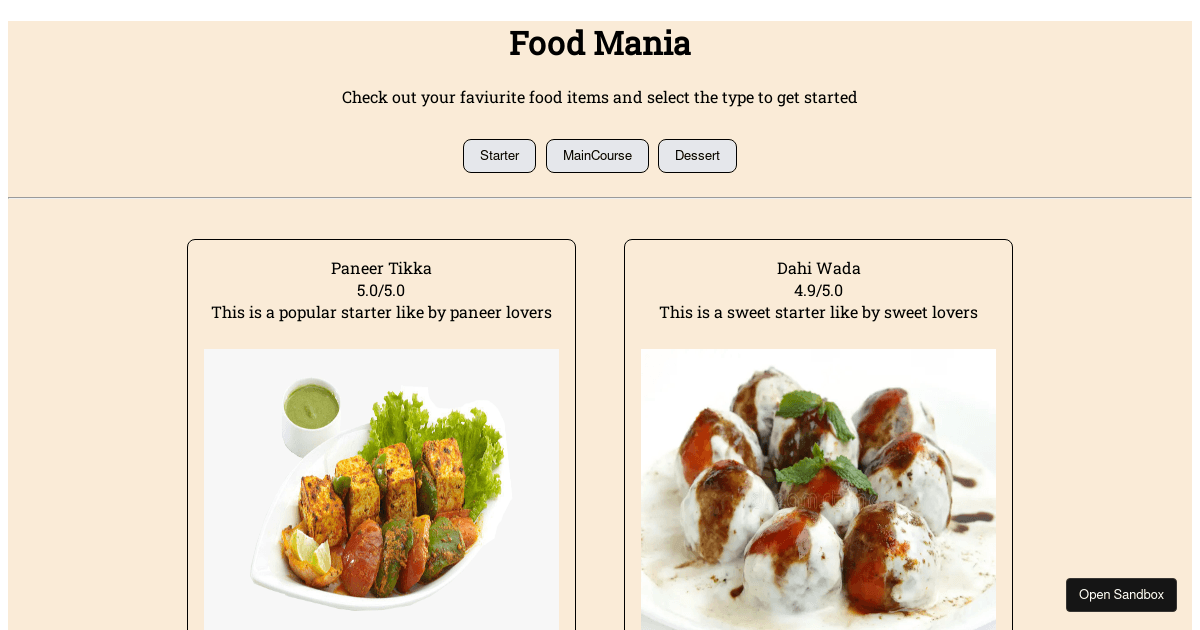Open the sandbox via Open Sandbox button
Image resolution: width=1200 pixels, height=630 pixels.
click(1121, 594)
